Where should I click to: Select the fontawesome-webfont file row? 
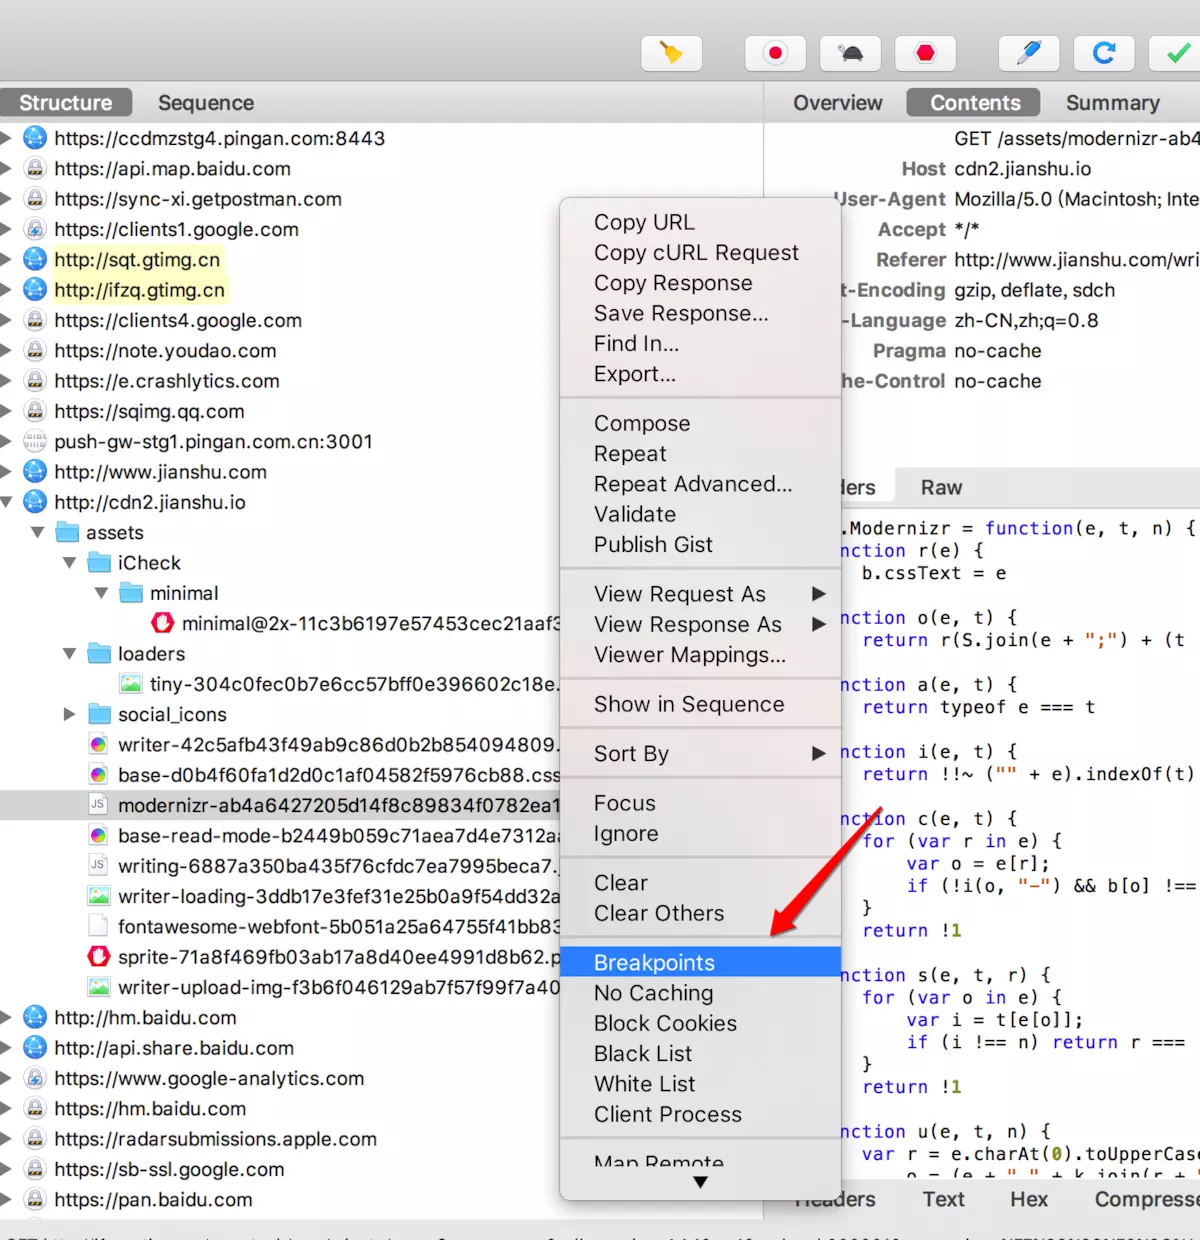click(280, 927)
